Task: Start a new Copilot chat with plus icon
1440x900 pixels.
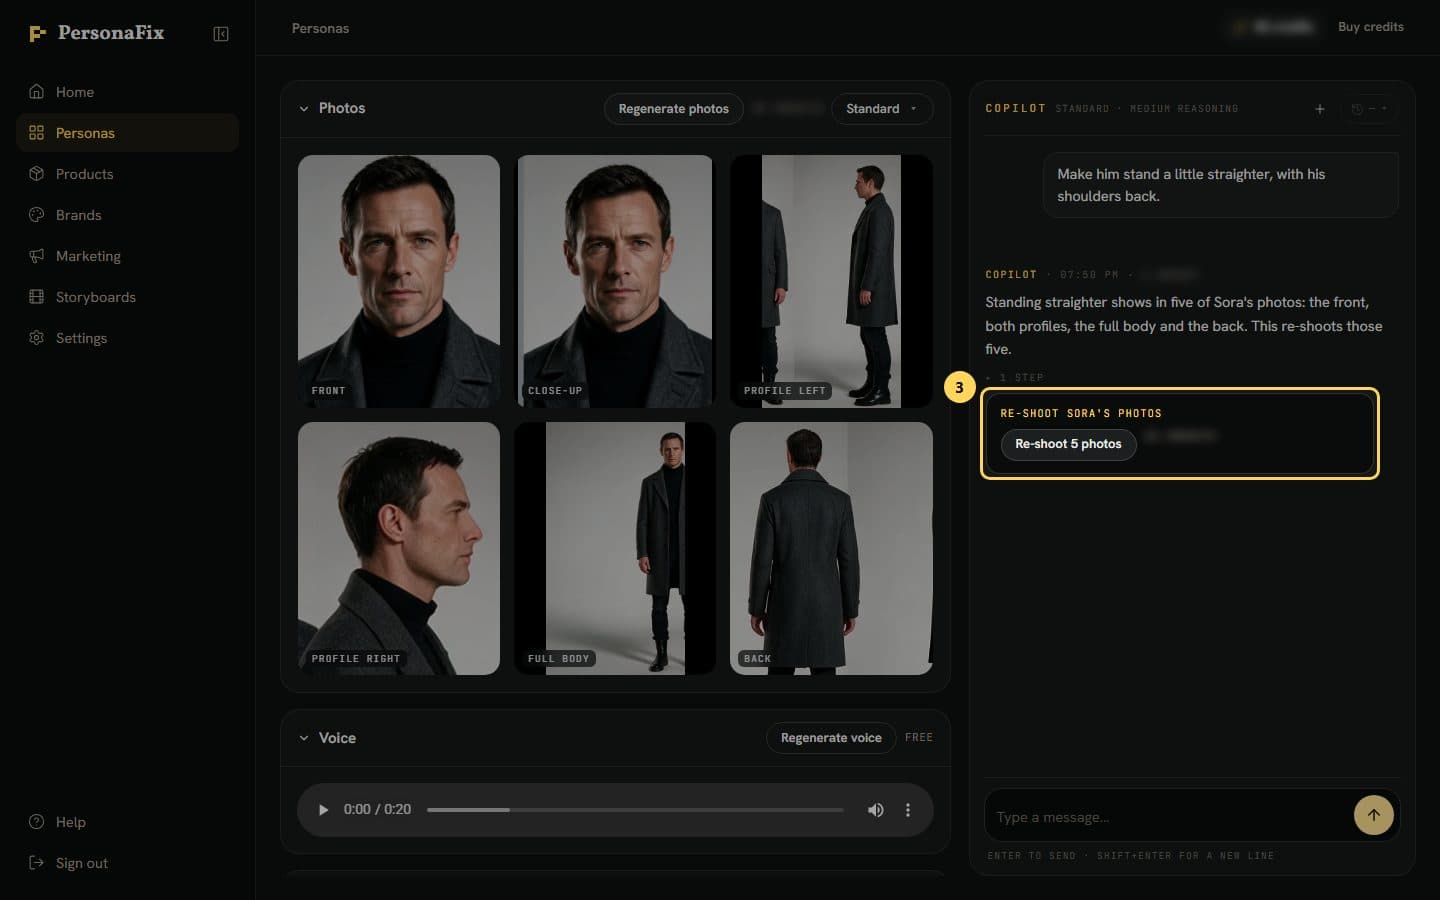Action: pyautogui.click(x=1320, y=109)
